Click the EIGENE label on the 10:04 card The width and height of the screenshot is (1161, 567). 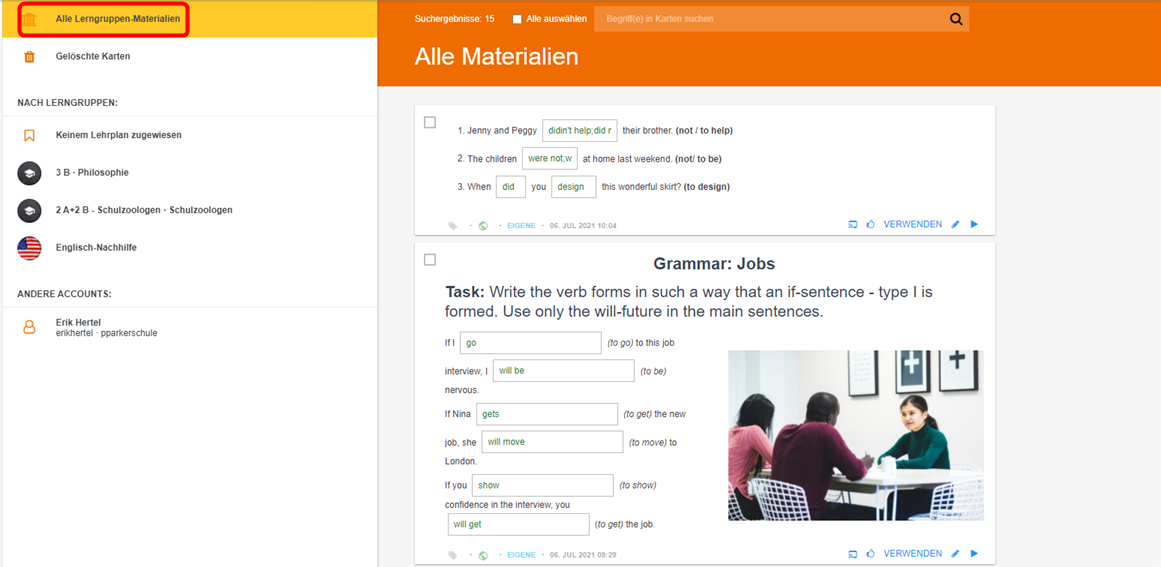click(521, 226)
